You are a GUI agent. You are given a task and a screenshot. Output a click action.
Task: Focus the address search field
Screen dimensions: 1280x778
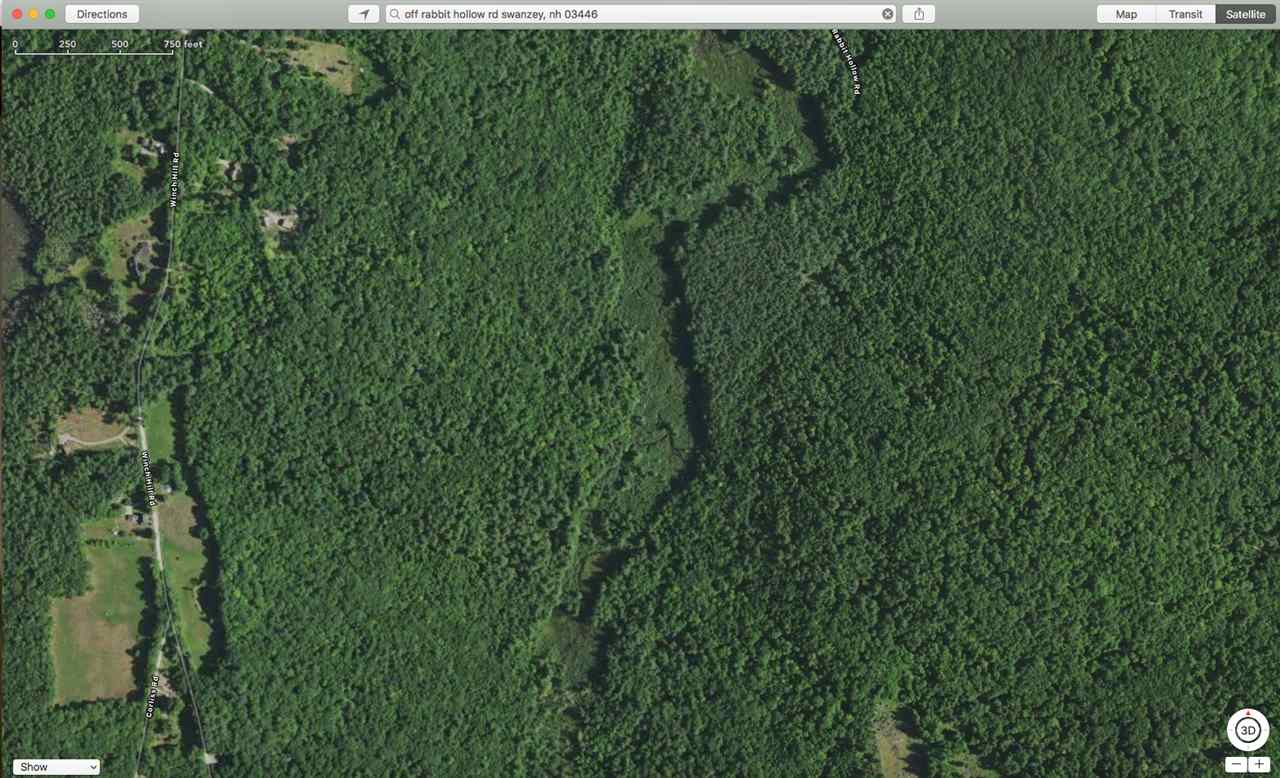(x=640, y=14)
